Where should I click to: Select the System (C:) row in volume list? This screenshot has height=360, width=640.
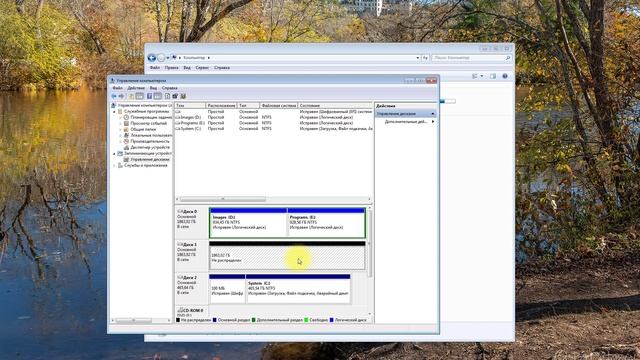273,129
